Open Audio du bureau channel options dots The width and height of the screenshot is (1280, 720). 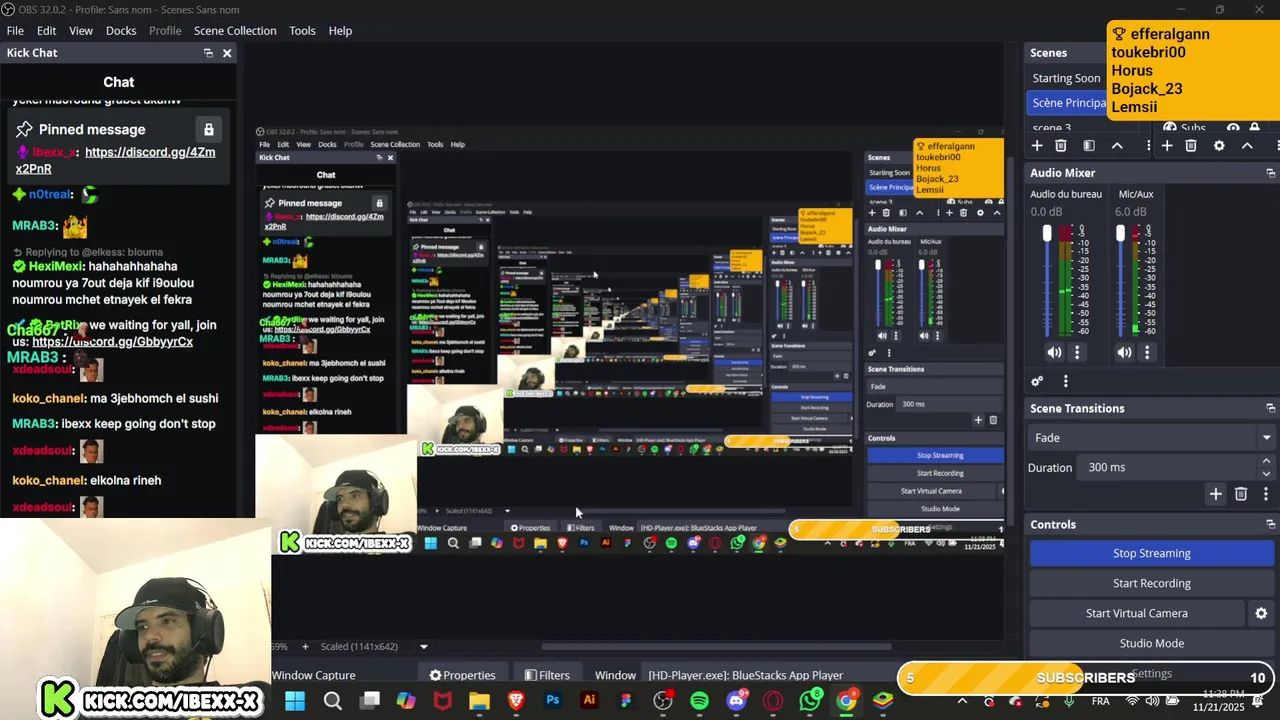[x=1077, y=352]
